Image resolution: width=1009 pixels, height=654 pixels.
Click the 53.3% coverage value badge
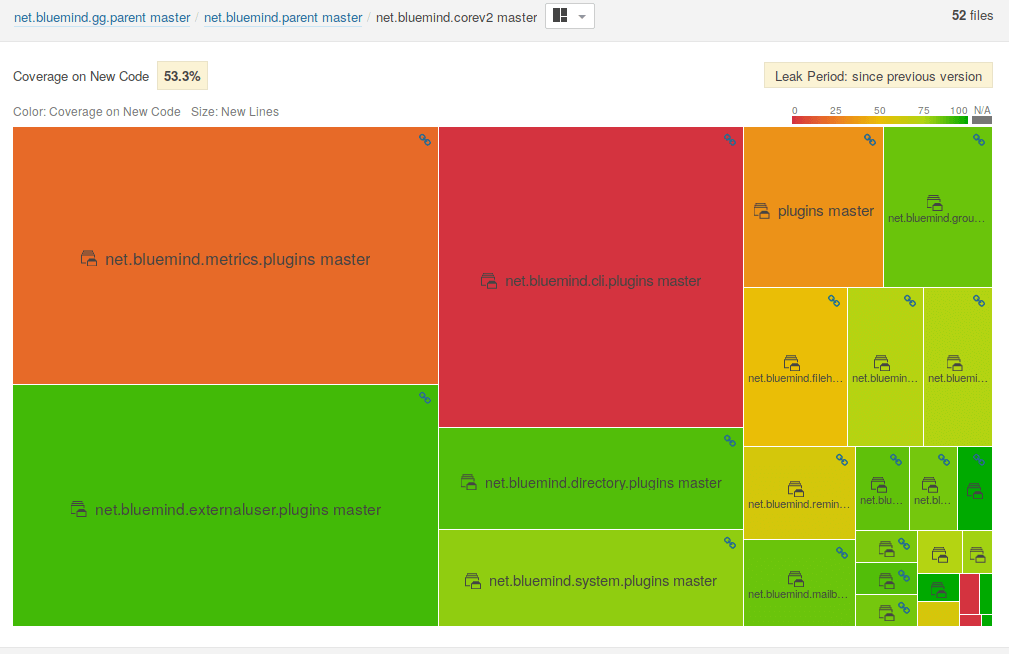tap(182, 76)
